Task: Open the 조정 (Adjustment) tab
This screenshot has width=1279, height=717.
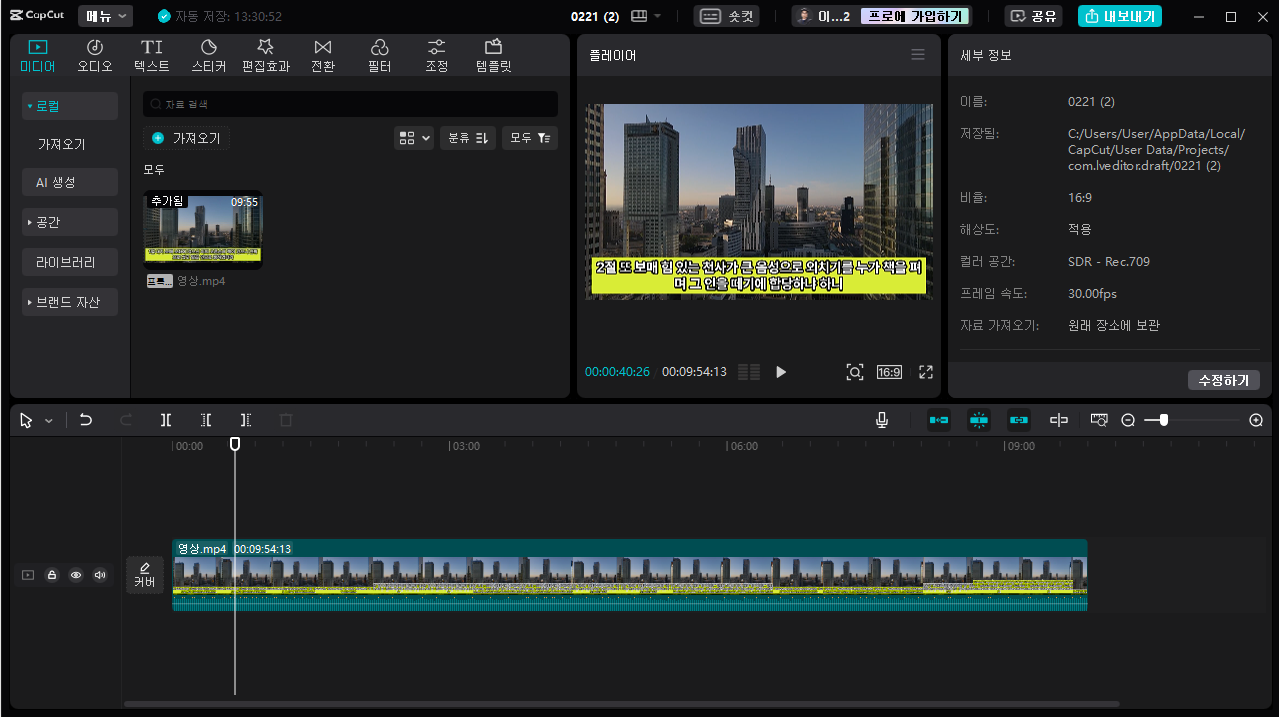Action: pyautogui.click(x=437, y=56)
